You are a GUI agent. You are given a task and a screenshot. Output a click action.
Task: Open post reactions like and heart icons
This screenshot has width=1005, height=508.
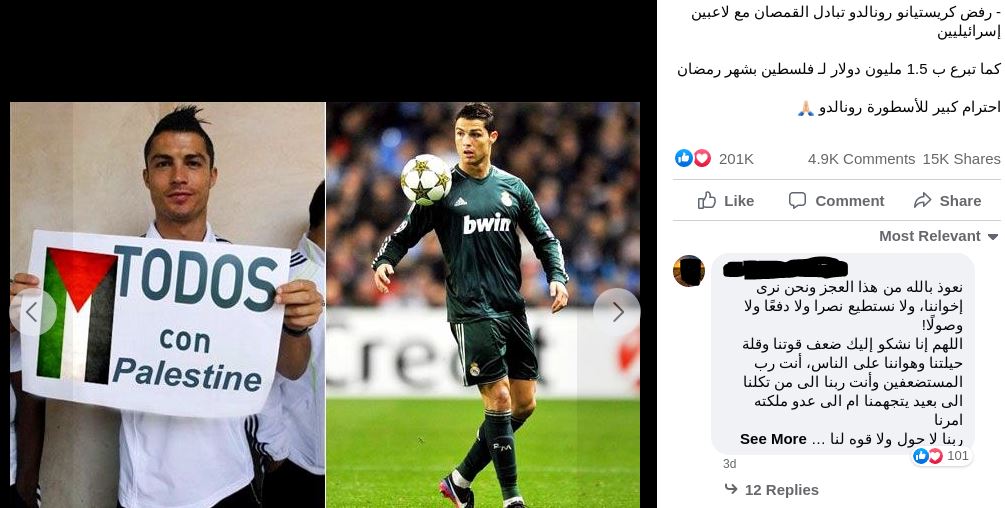tap(693, 158)
